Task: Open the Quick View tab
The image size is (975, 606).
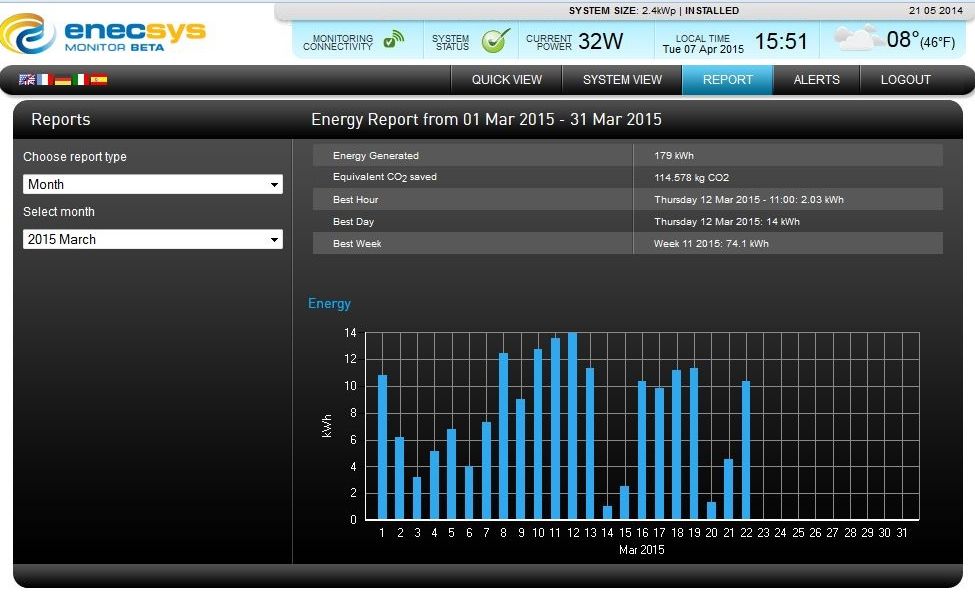Action: [507, 80]
